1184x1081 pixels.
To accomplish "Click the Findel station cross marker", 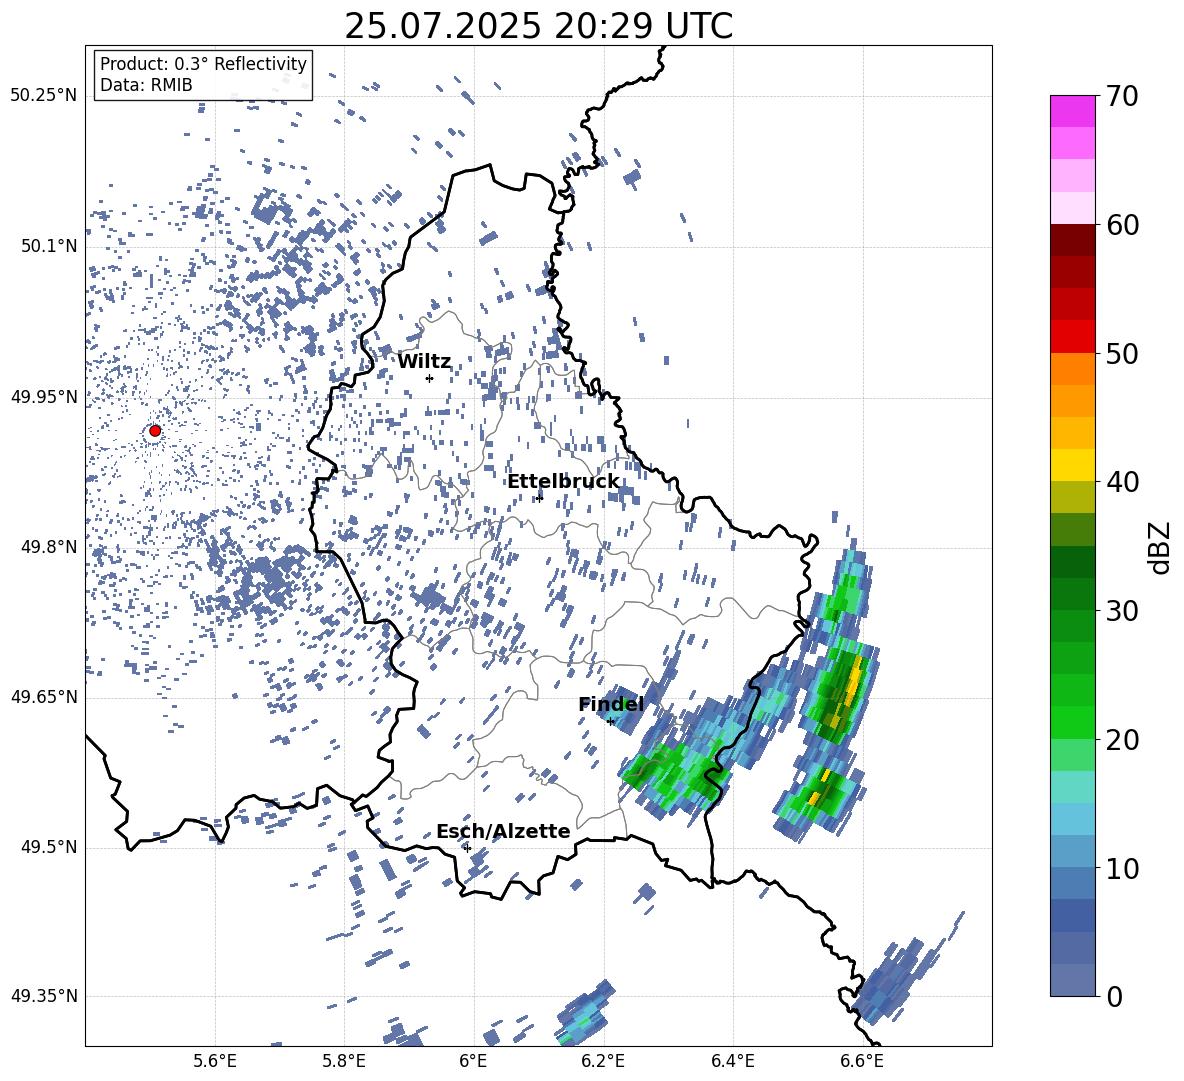I will pos(611,722).
